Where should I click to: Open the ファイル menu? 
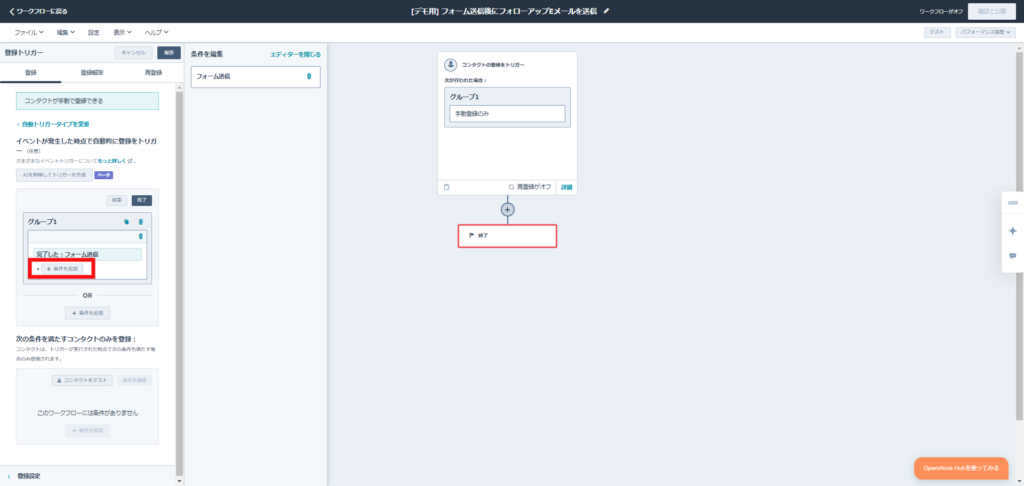(x=29, y=32)
